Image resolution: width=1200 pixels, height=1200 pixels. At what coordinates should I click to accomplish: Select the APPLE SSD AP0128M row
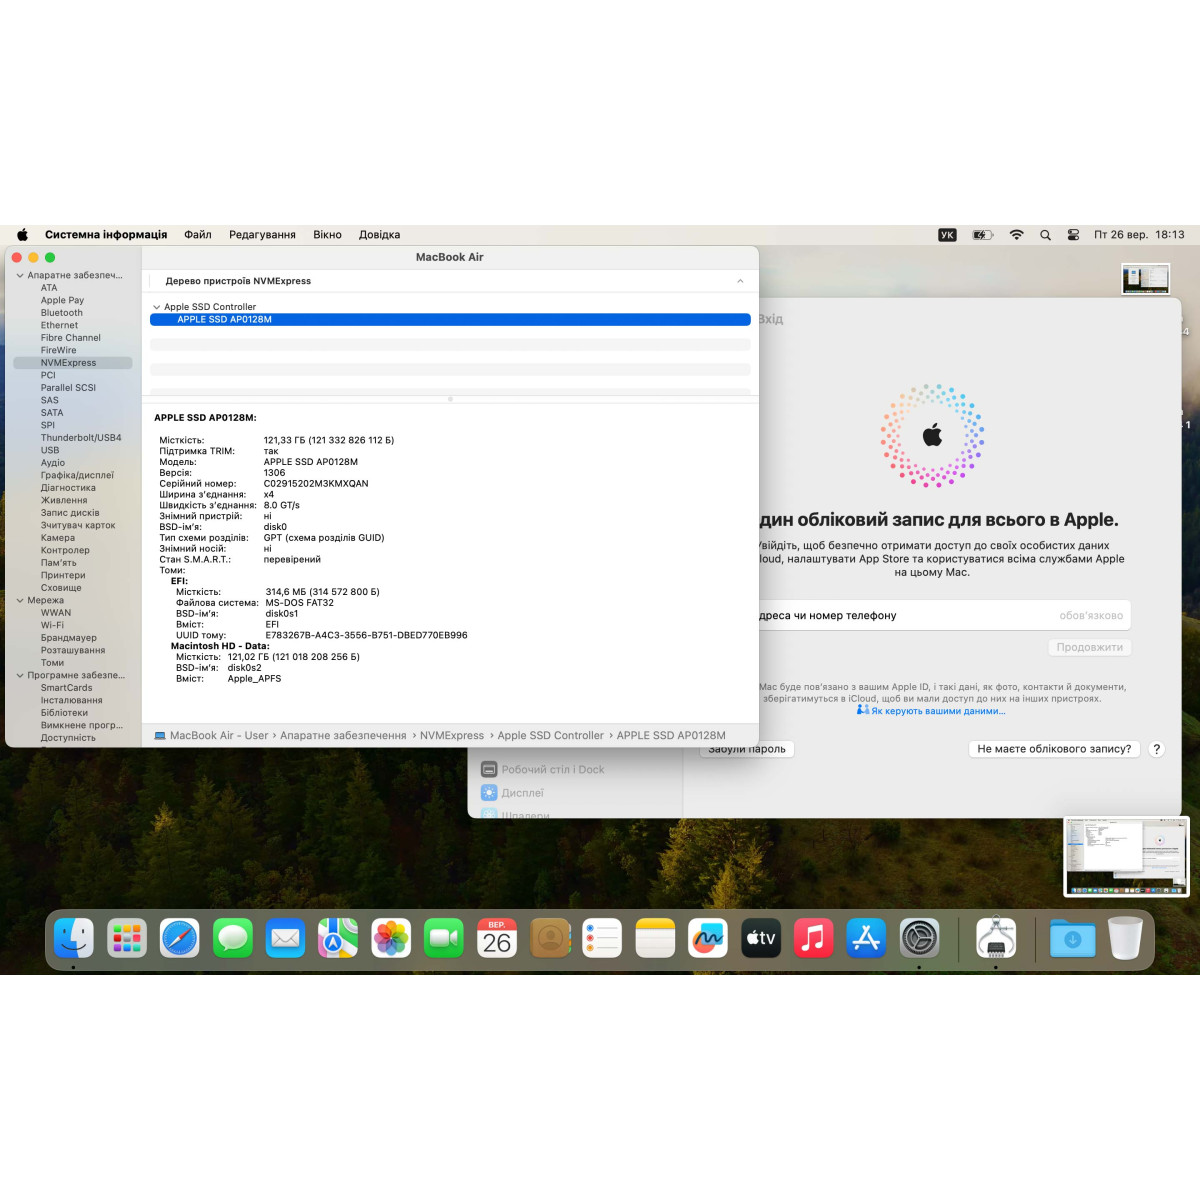point(450,320)
